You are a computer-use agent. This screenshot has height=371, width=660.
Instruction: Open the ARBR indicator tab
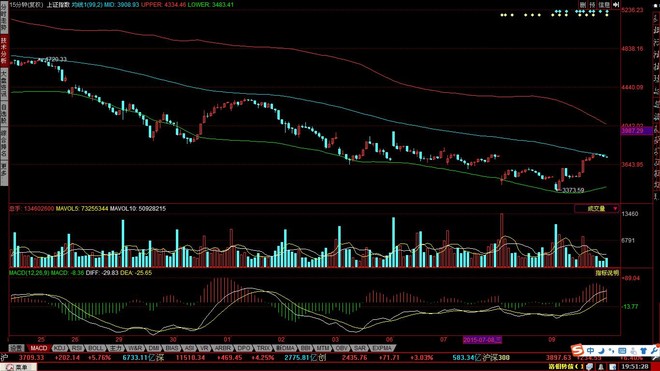(x=222, y=348)
